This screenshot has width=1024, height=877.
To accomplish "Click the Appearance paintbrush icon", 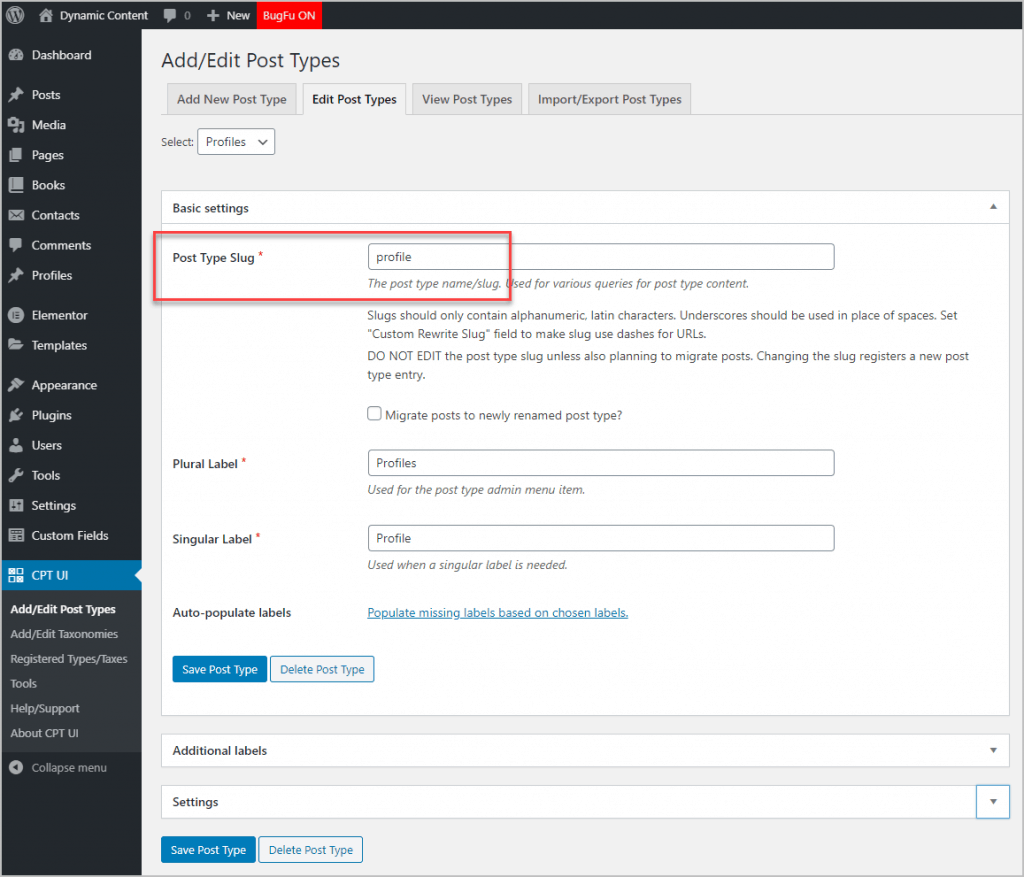I will (16, 385).
